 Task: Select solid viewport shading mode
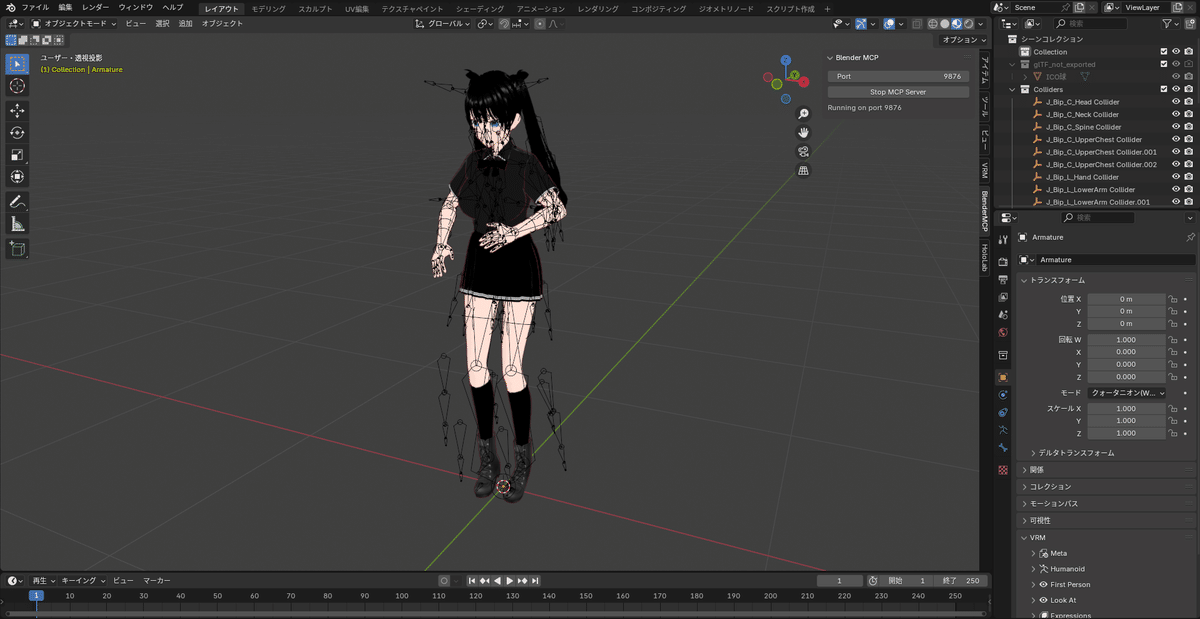945,23
